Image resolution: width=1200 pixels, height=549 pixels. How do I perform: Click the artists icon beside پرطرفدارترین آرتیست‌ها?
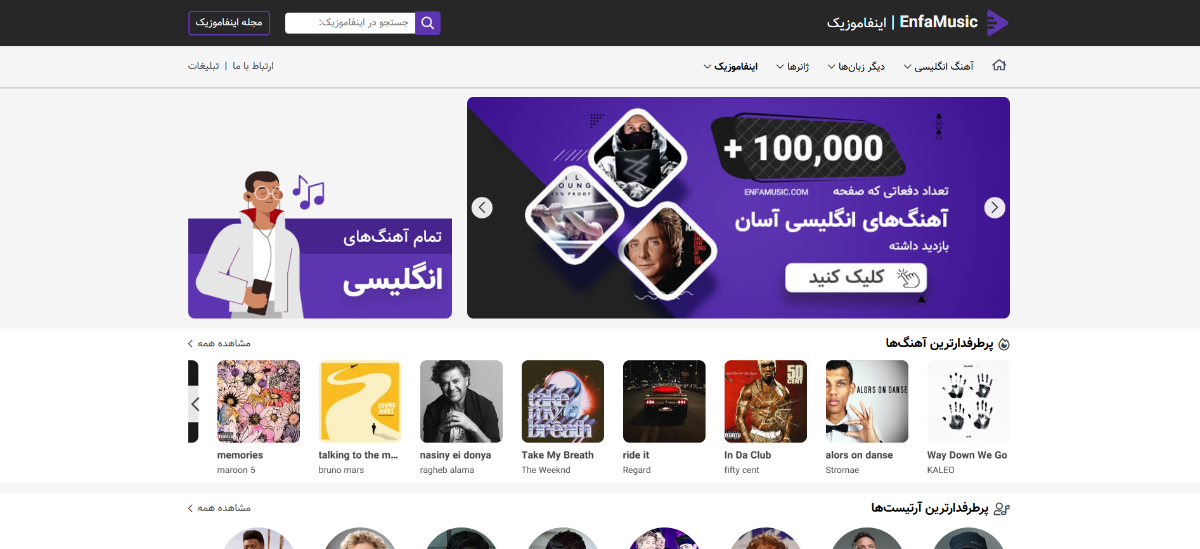(1002, 509)
